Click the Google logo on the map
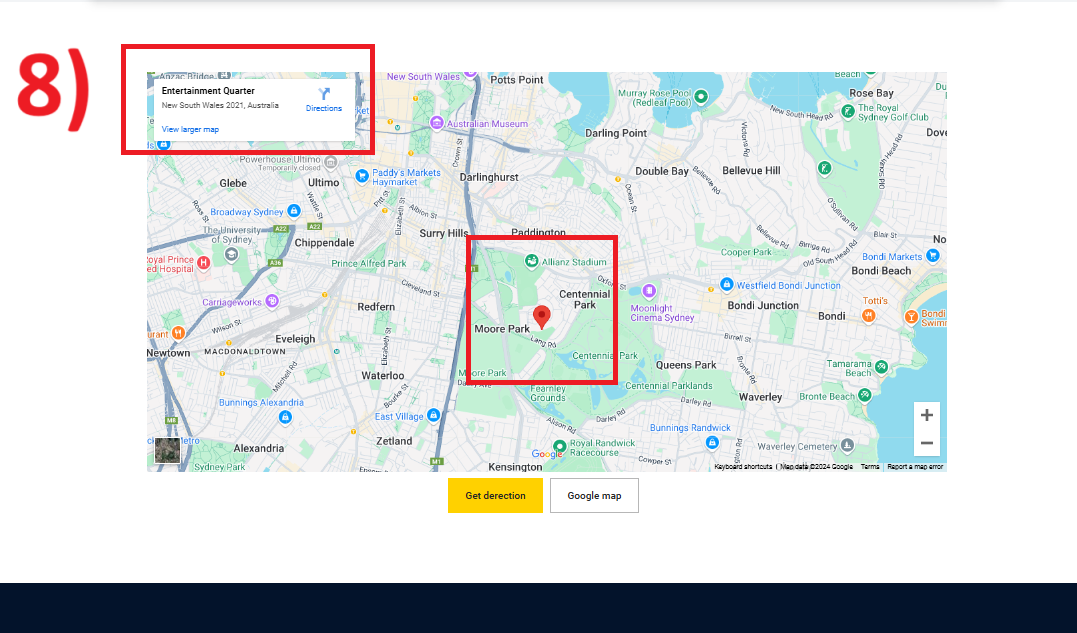The height and width of the screenshot is (633, 1077). click(547, 454)
